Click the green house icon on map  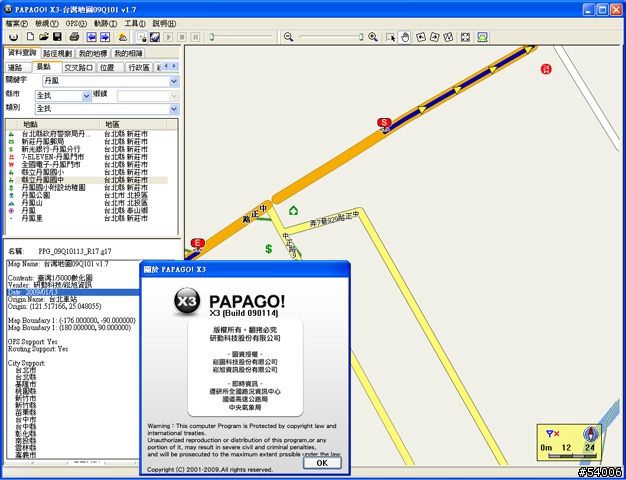coord(293,210)
